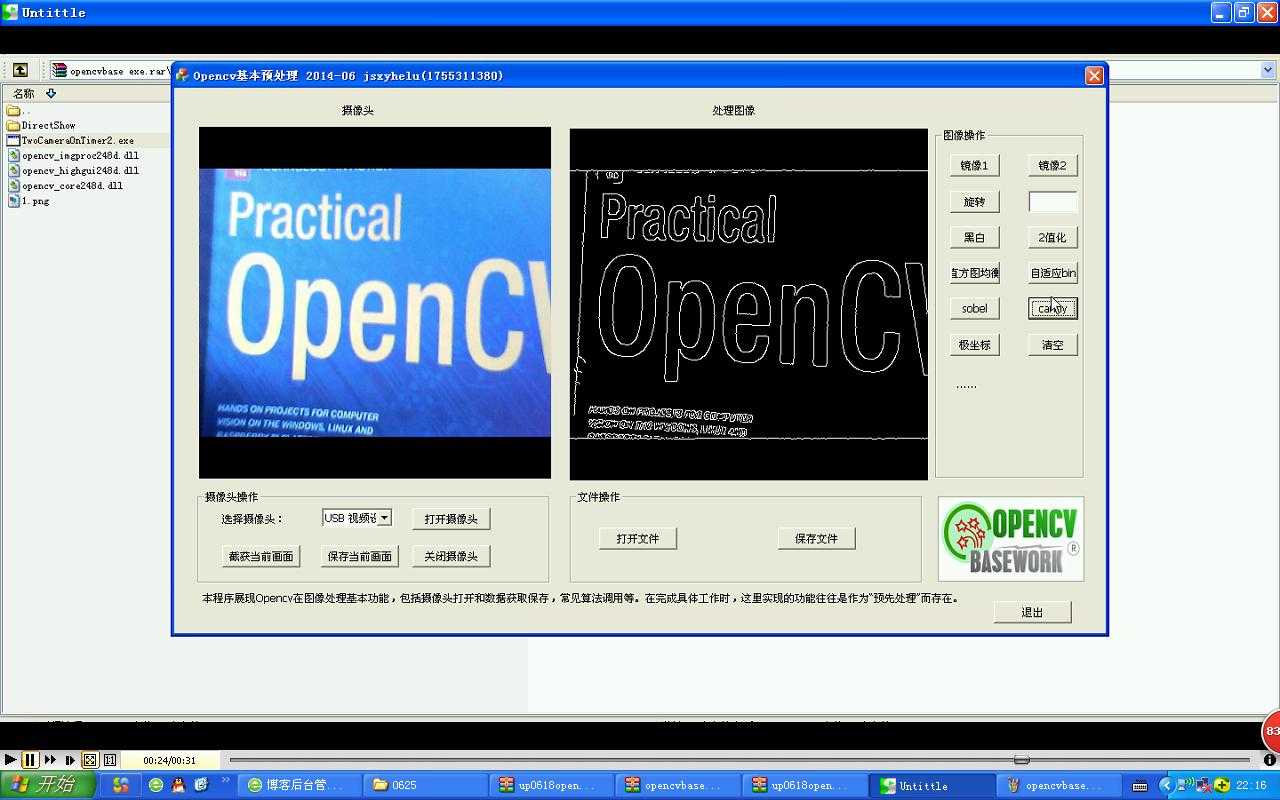Seek the video using the progress slider handle
Screen dimensions: 1280x800
1021,760
